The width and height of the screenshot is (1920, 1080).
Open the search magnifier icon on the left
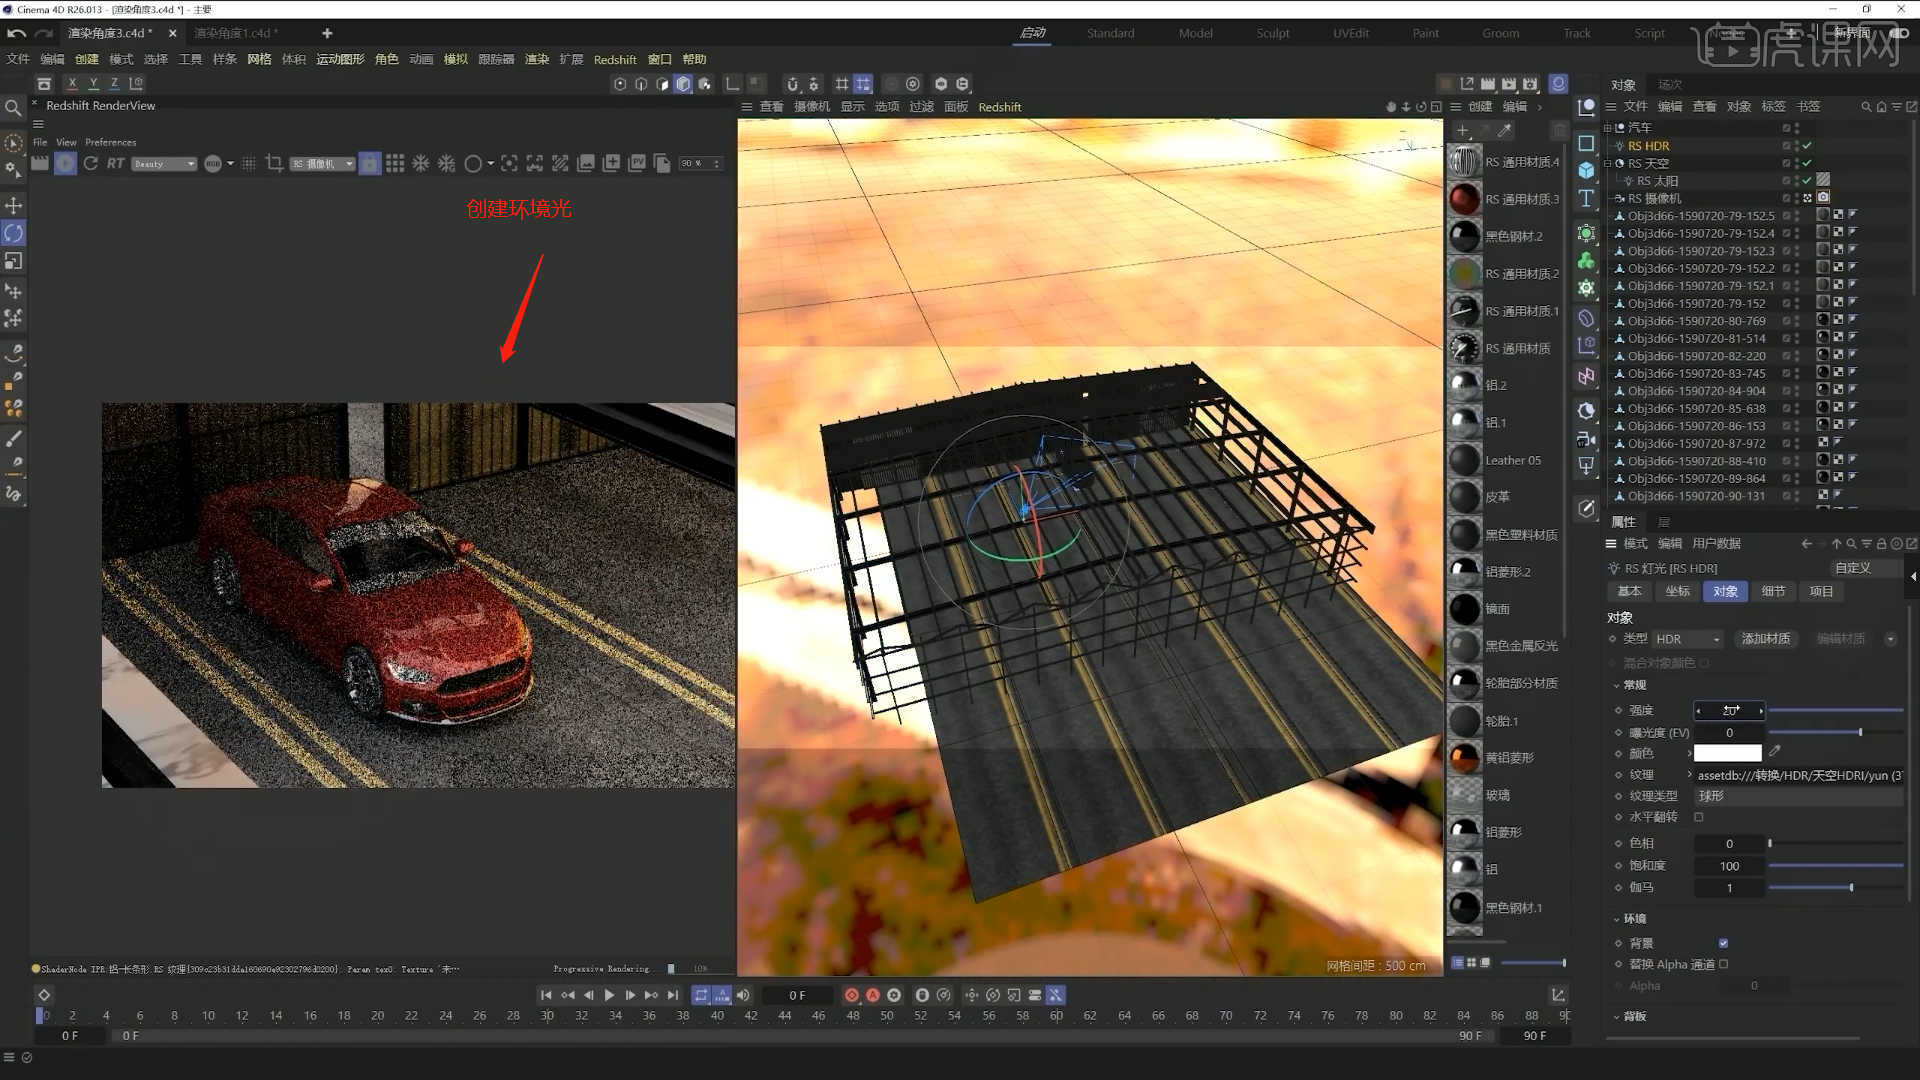[13, 107]
